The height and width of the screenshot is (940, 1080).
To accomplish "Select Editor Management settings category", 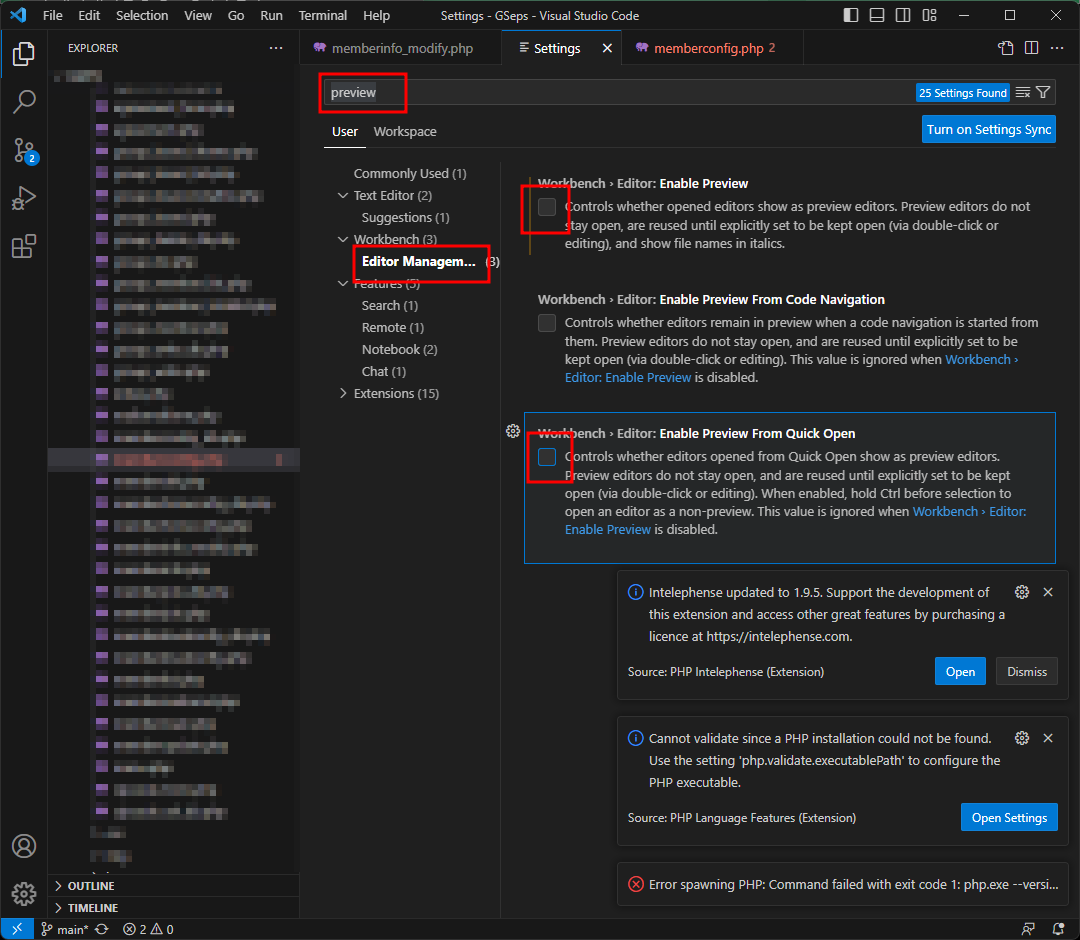I will coord(419,262).
